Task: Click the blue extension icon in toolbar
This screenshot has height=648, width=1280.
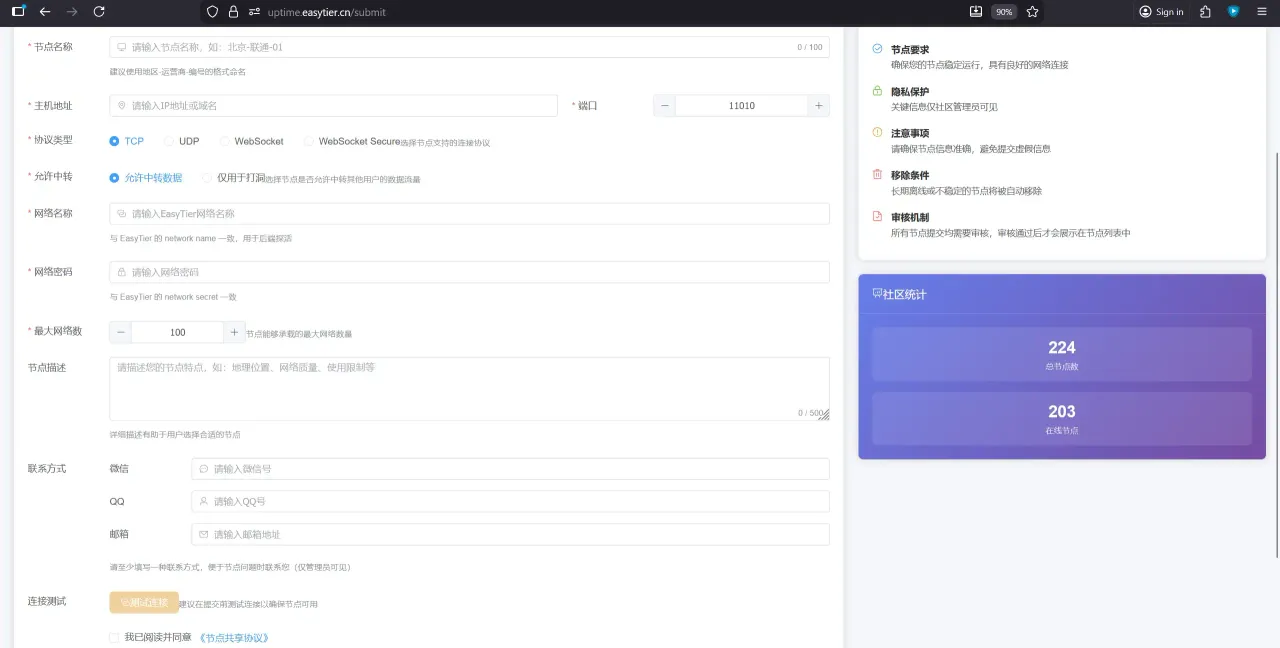Action: click(1234, 12)
